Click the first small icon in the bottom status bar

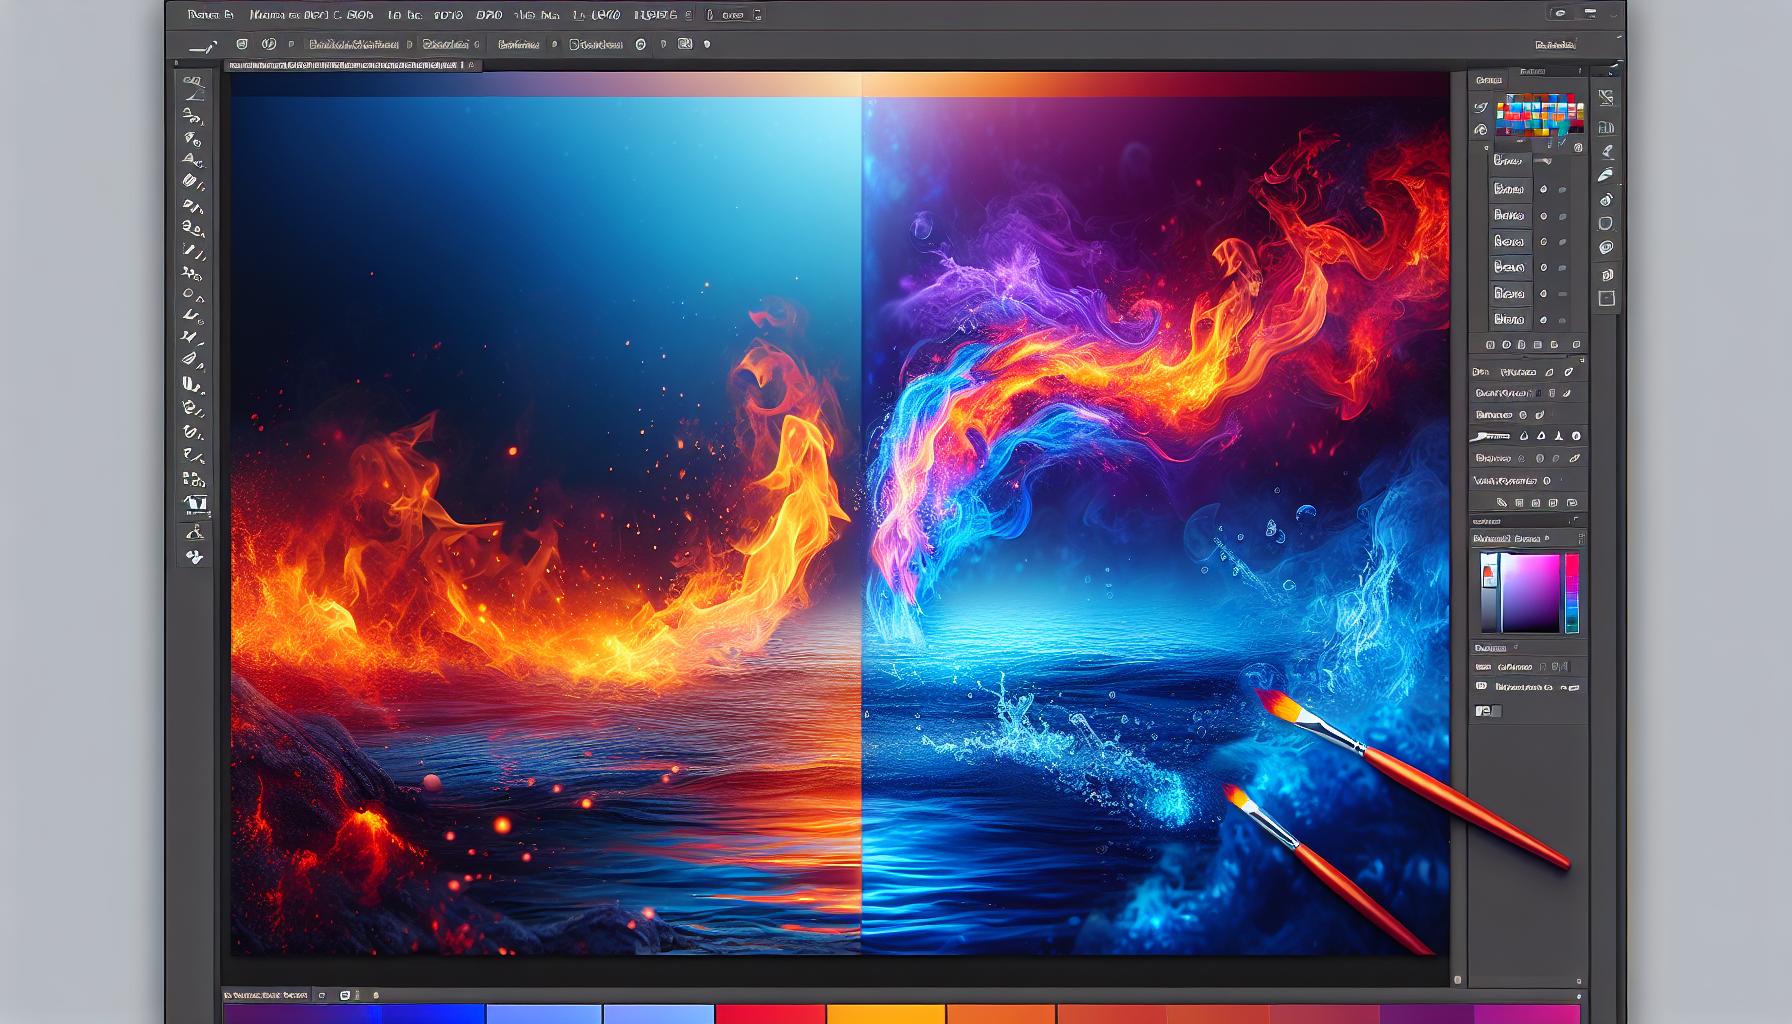click(x=322, y=995)
